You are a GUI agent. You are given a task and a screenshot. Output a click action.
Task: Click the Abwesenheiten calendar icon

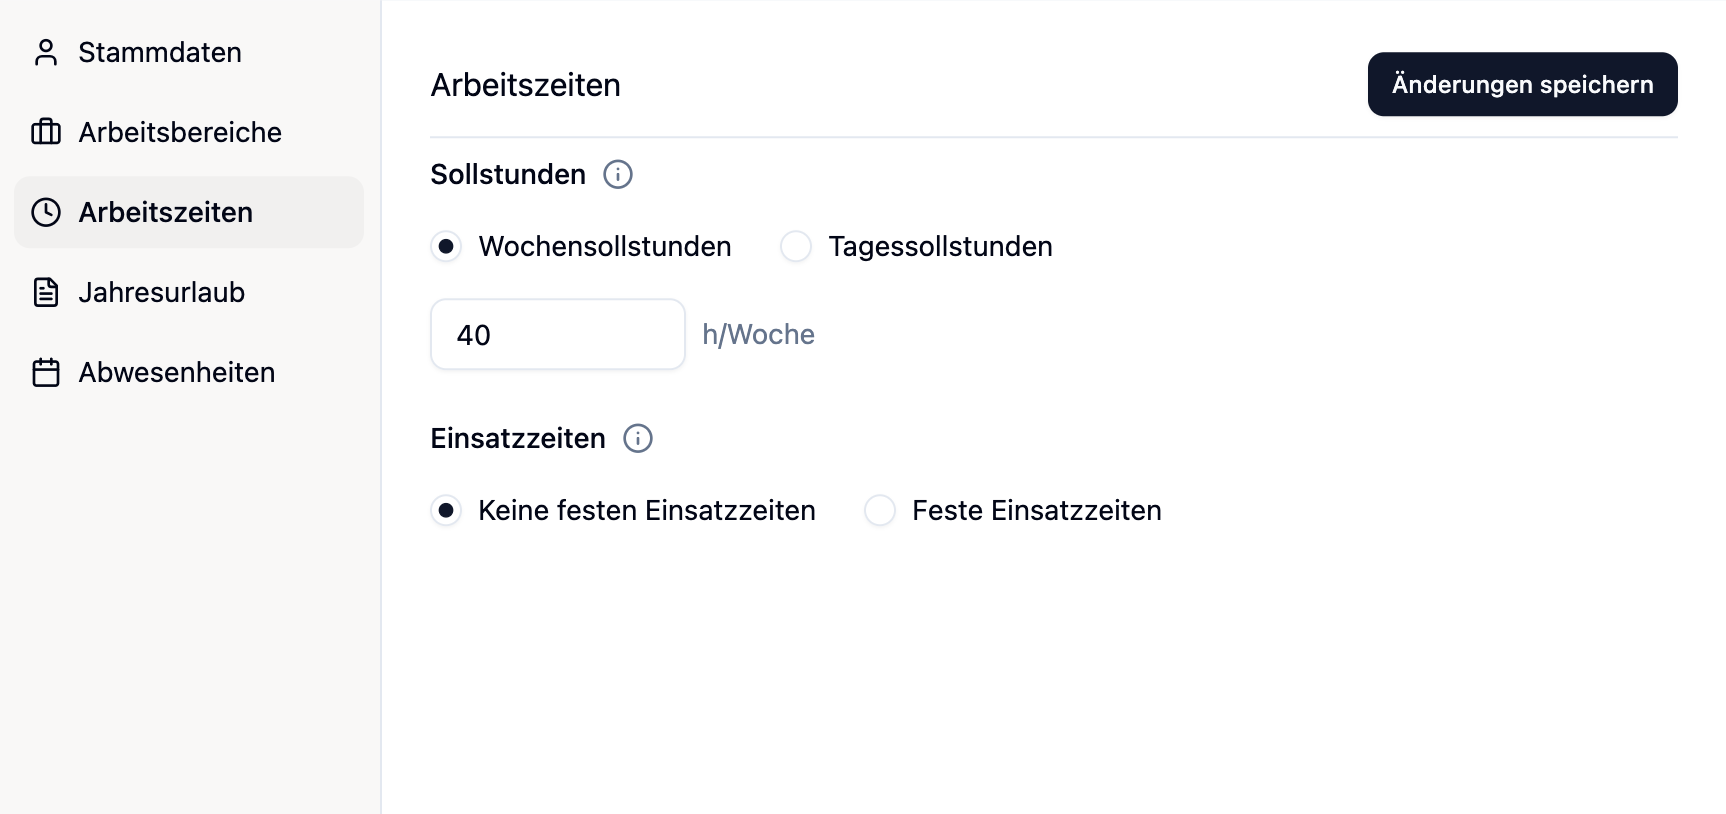(x=46, y=372)
